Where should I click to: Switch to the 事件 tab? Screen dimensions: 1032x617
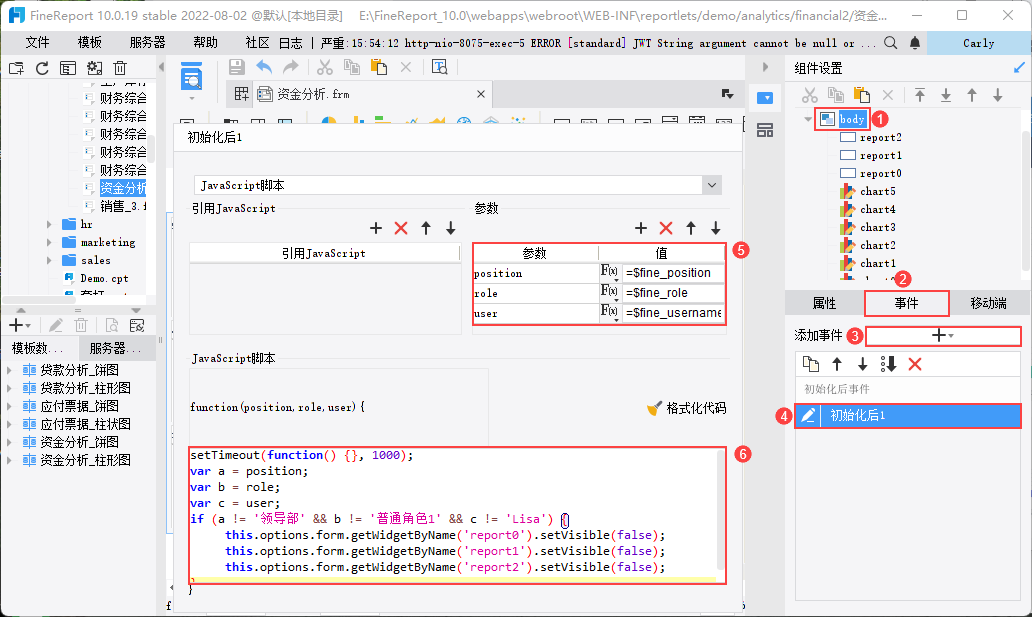tap(906, 303)
